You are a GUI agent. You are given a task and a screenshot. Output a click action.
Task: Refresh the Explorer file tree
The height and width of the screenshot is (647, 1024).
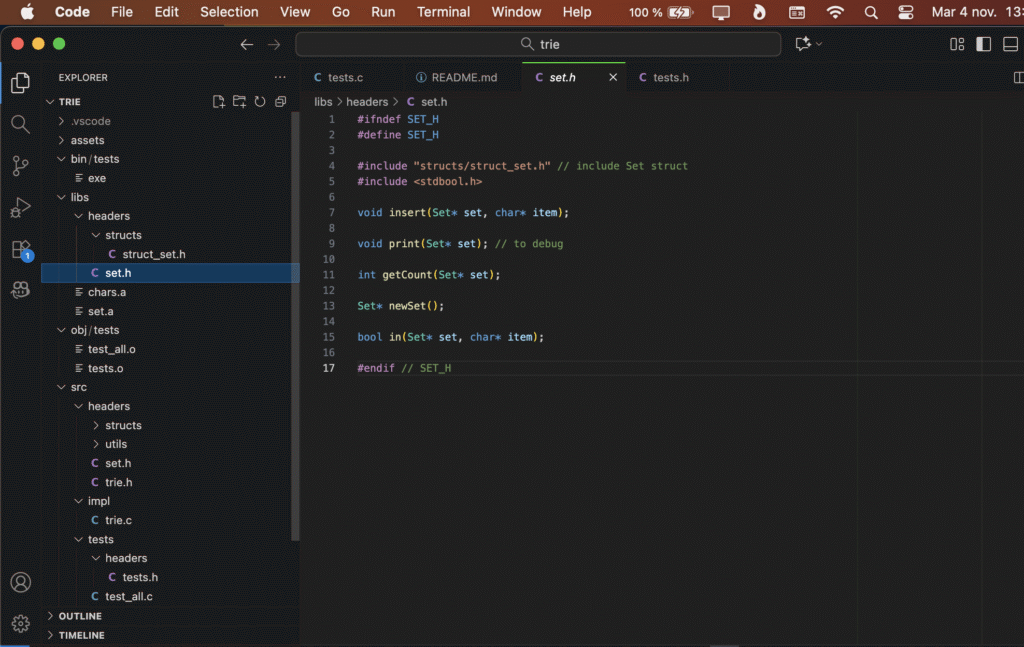coord(260,102)
